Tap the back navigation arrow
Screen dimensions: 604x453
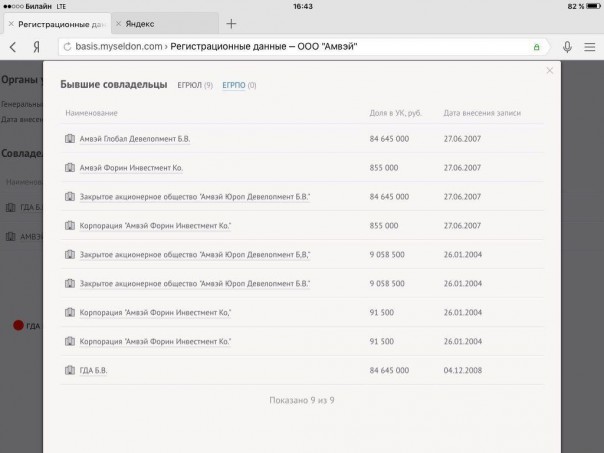12,47
